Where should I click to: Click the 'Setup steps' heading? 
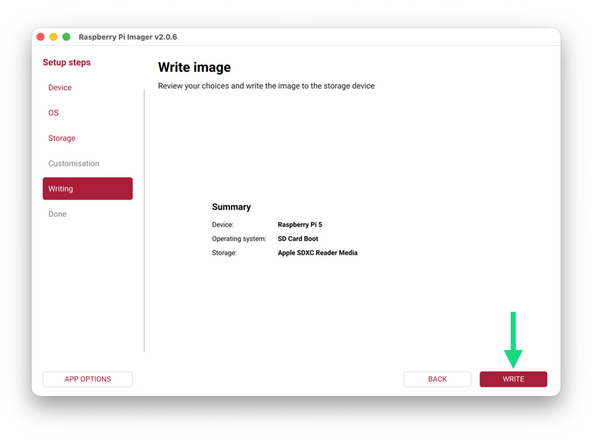tap(66, 62)
